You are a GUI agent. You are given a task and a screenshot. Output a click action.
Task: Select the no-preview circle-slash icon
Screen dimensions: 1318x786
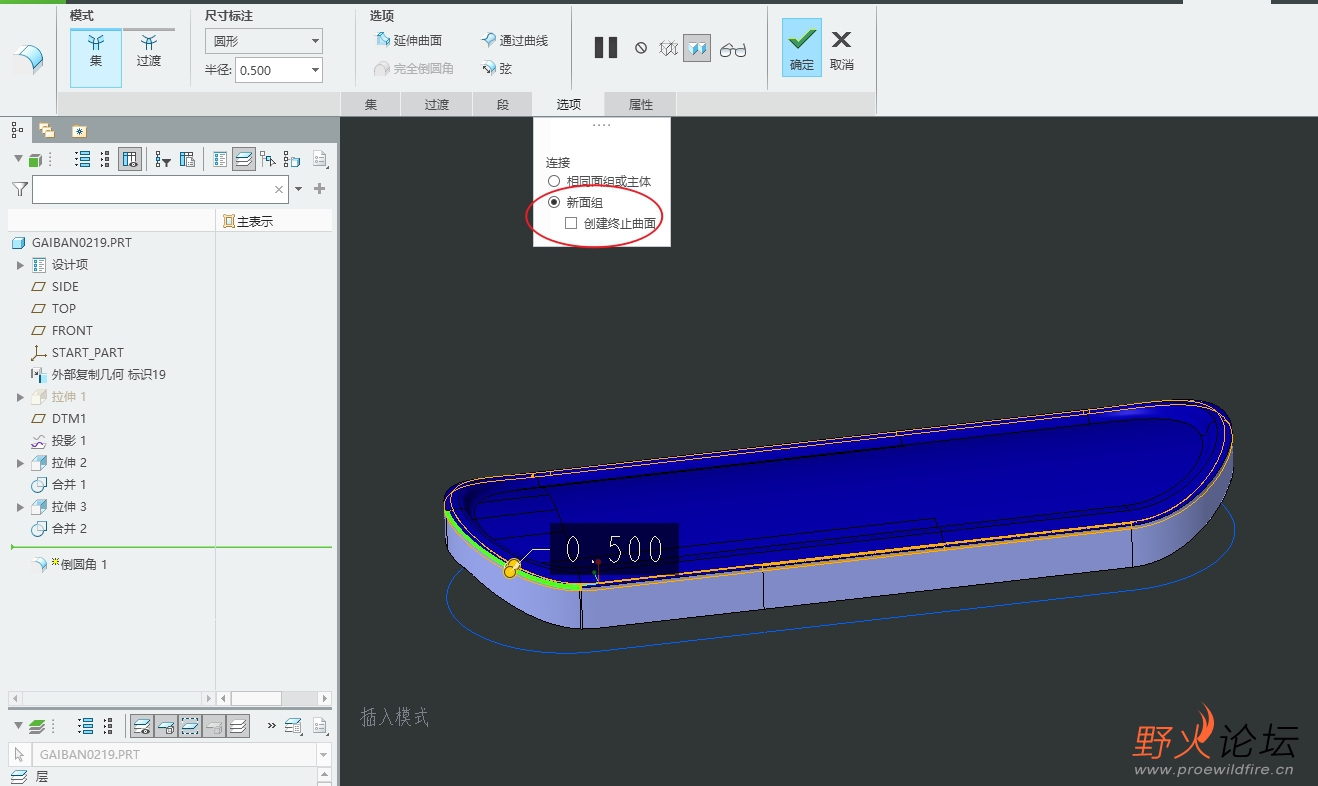pos(641,48)
